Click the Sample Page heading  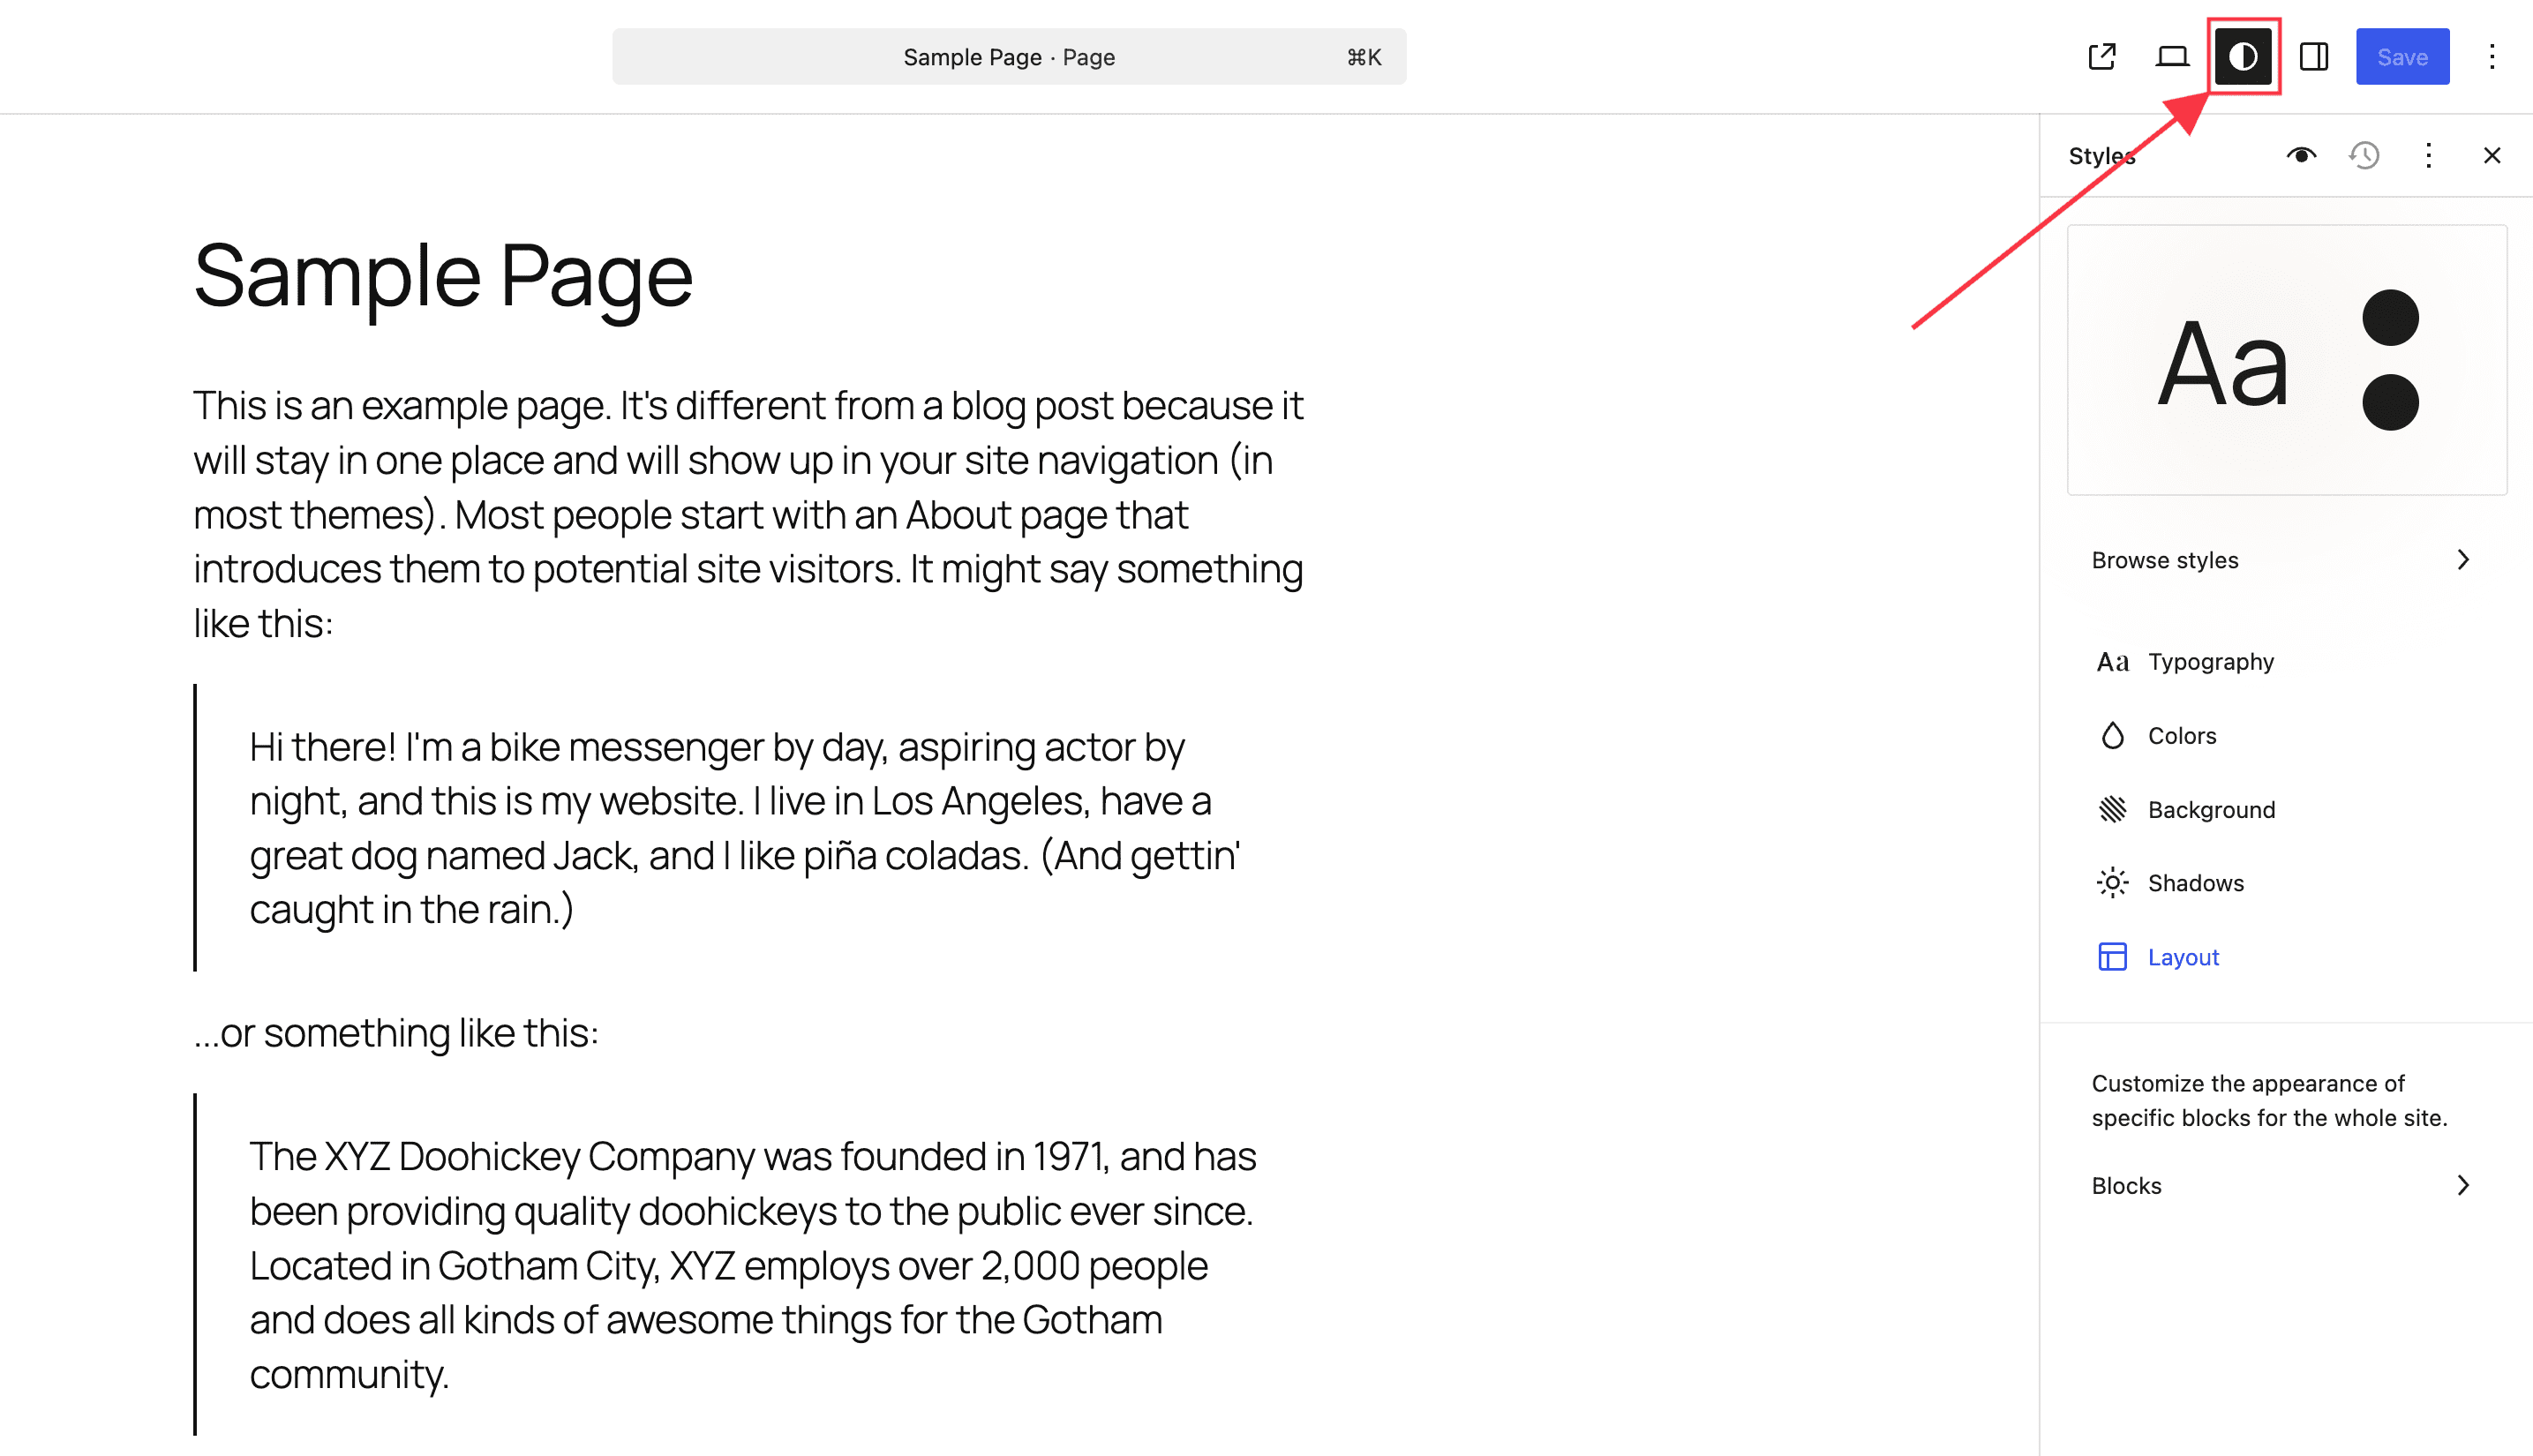443,276
